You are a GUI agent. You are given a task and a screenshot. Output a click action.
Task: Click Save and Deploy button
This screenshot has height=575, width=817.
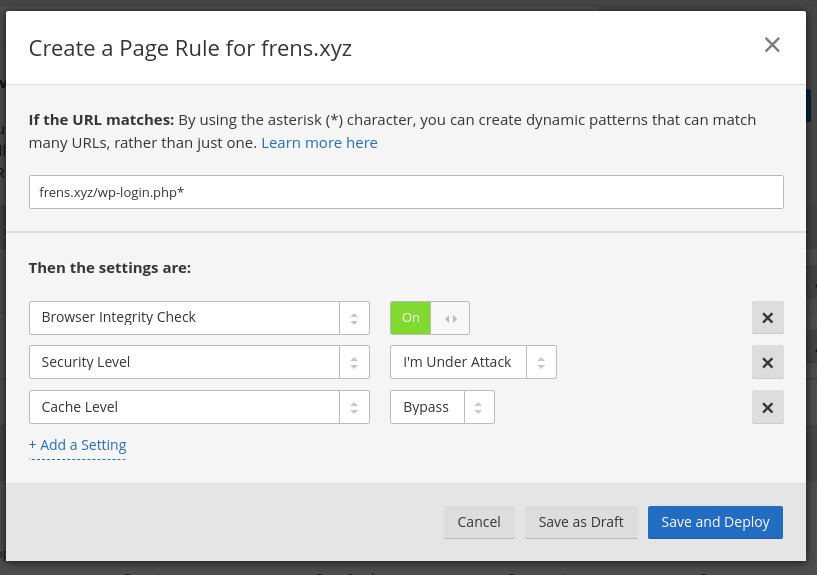coord(715,522)
